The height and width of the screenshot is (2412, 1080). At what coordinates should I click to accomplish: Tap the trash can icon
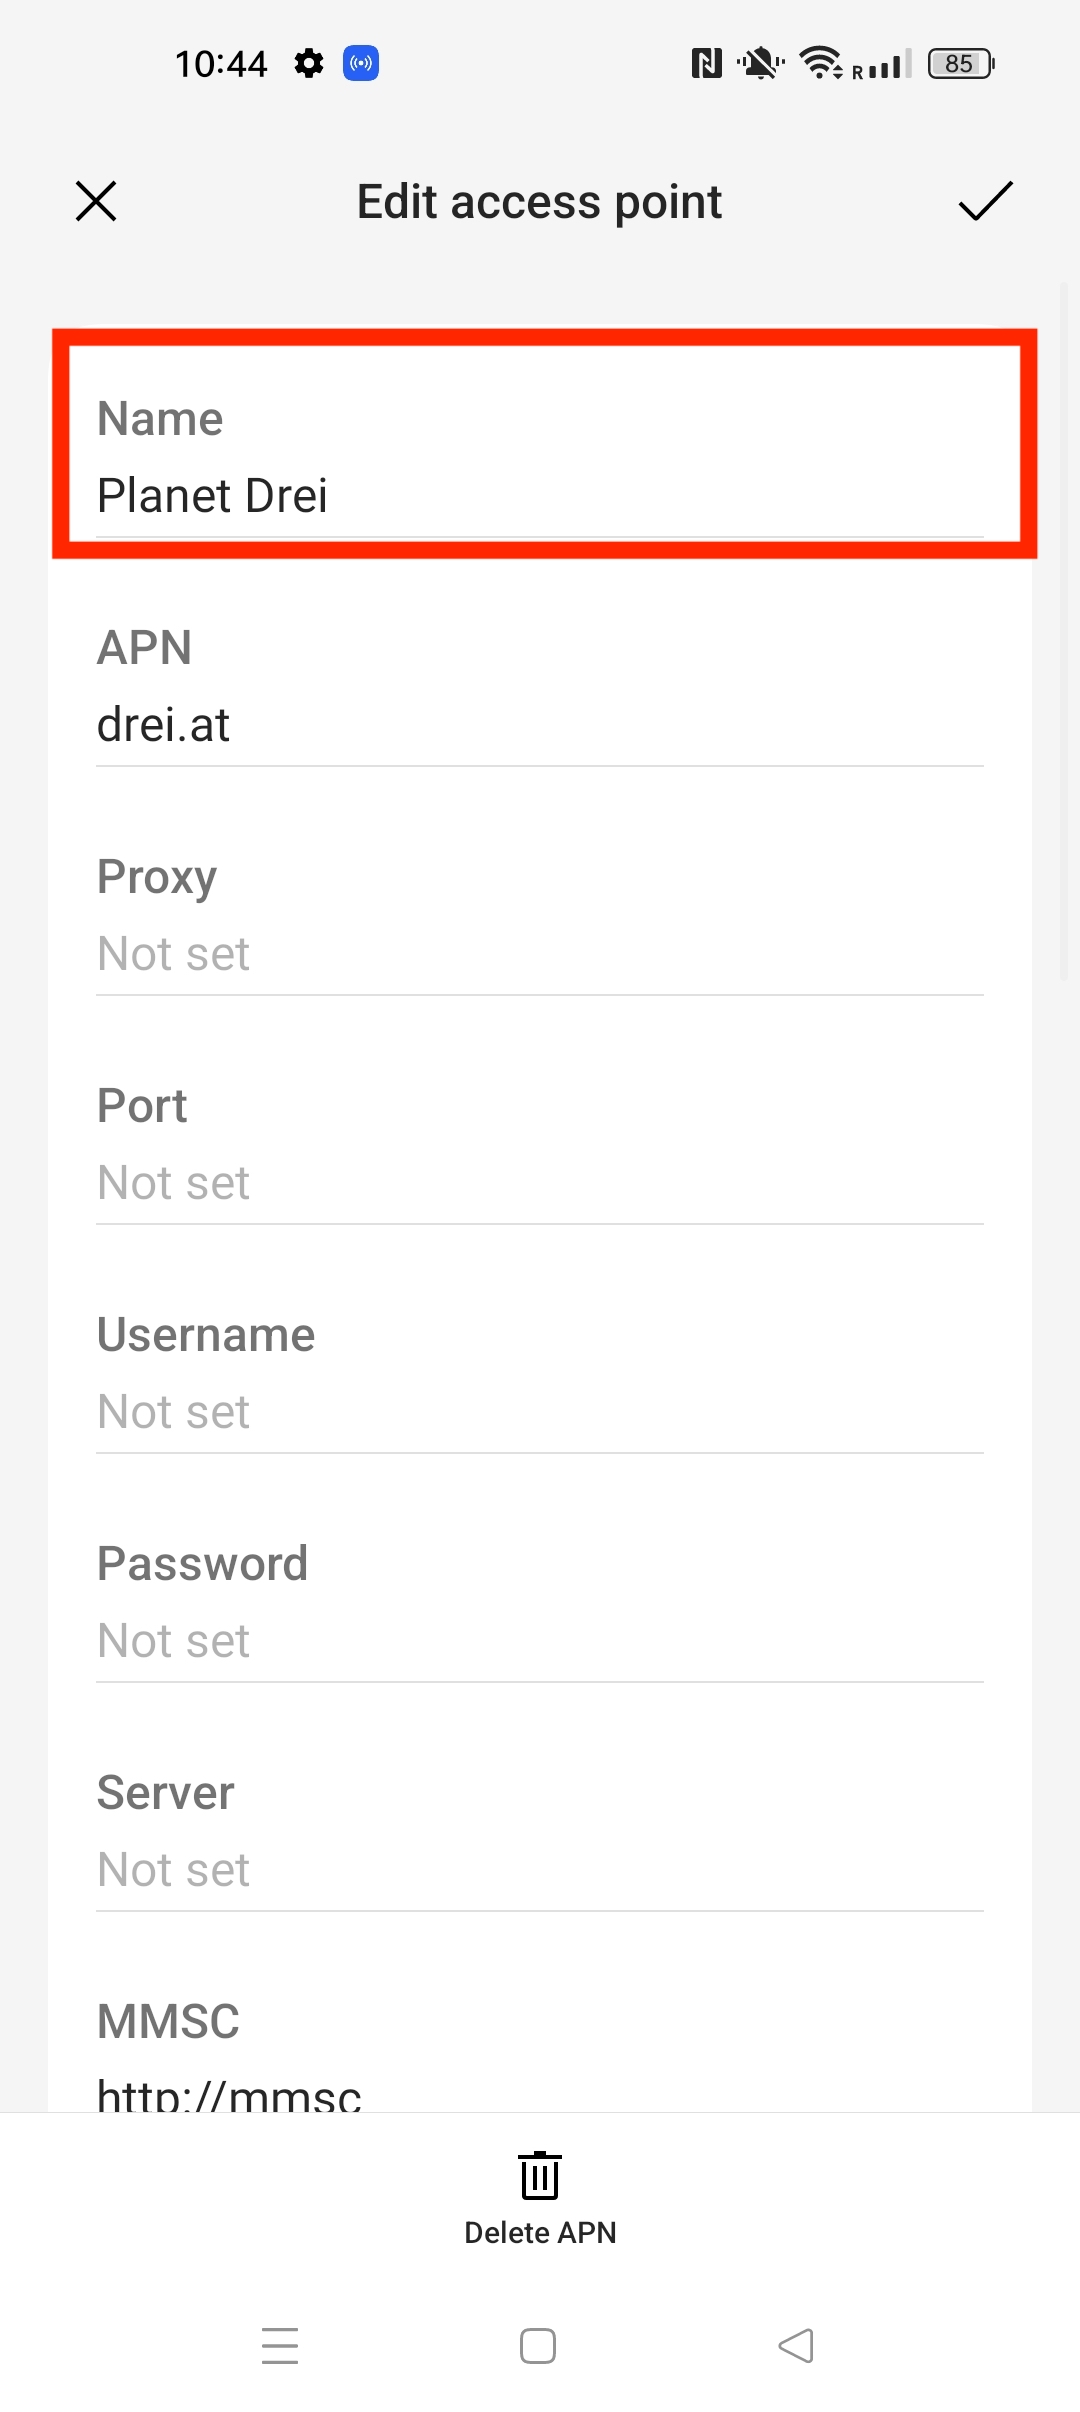click(540, 2176)
